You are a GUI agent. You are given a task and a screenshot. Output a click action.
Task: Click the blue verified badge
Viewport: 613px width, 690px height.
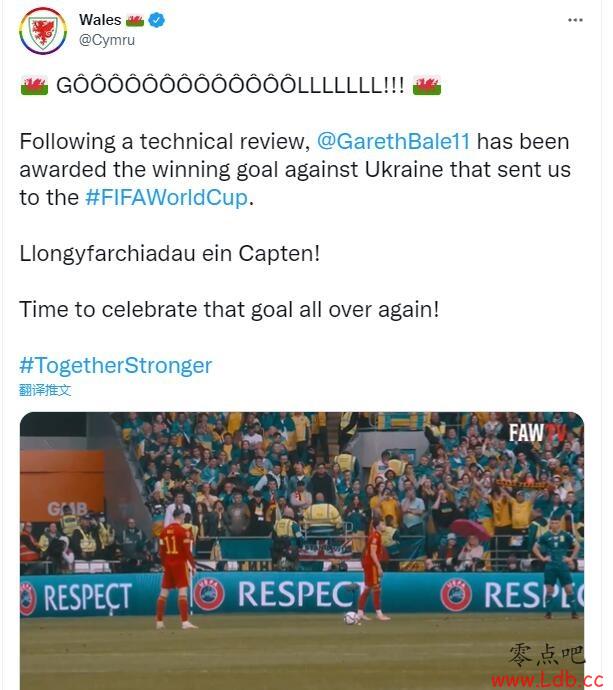(x=156, y=20)
